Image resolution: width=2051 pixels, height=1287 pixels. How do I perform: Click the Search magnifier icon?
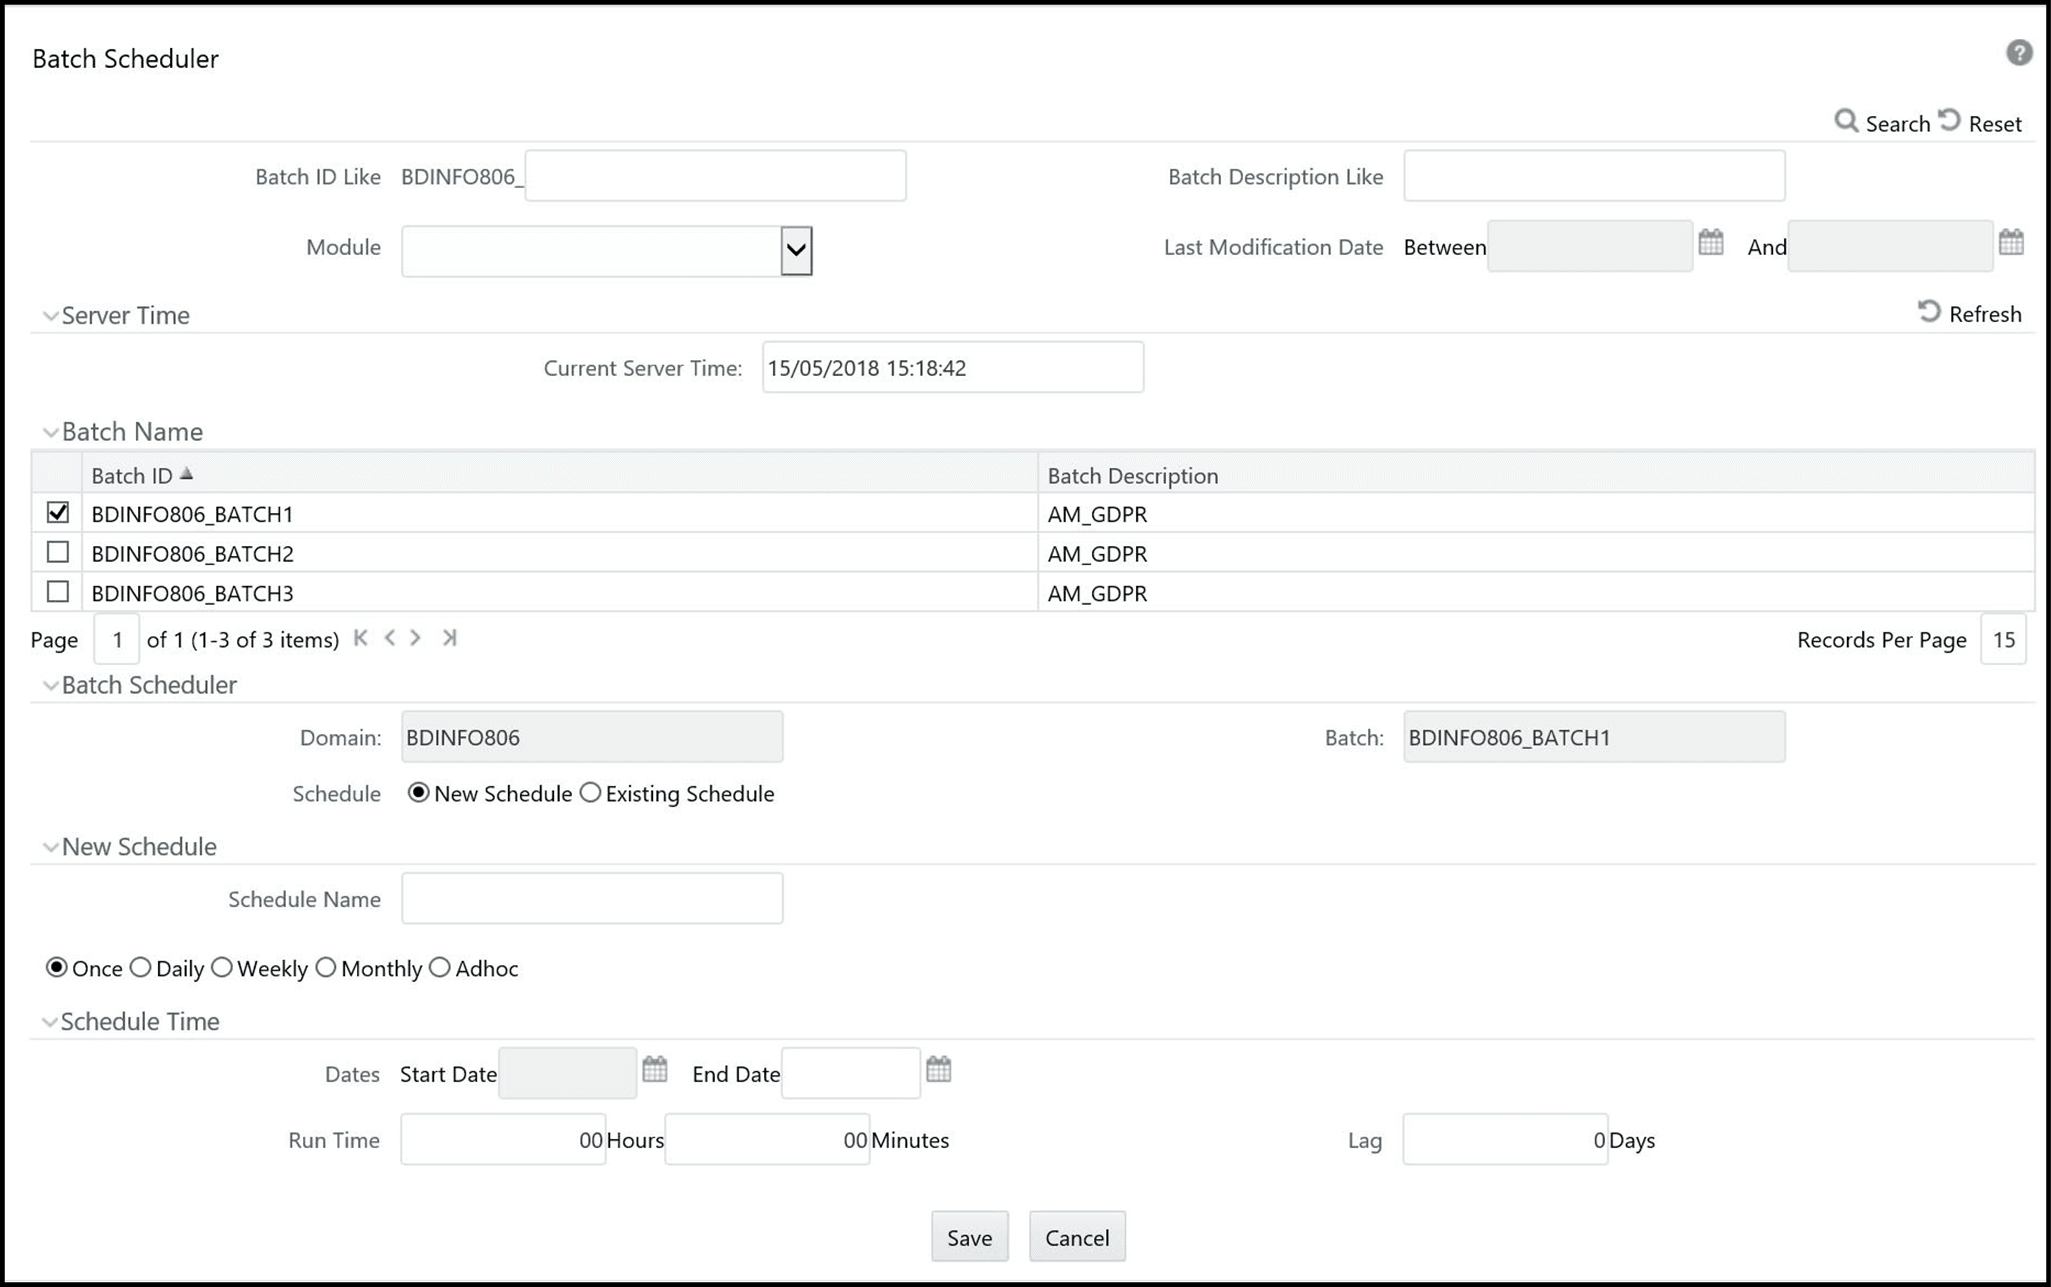(x=1845, y=122)
